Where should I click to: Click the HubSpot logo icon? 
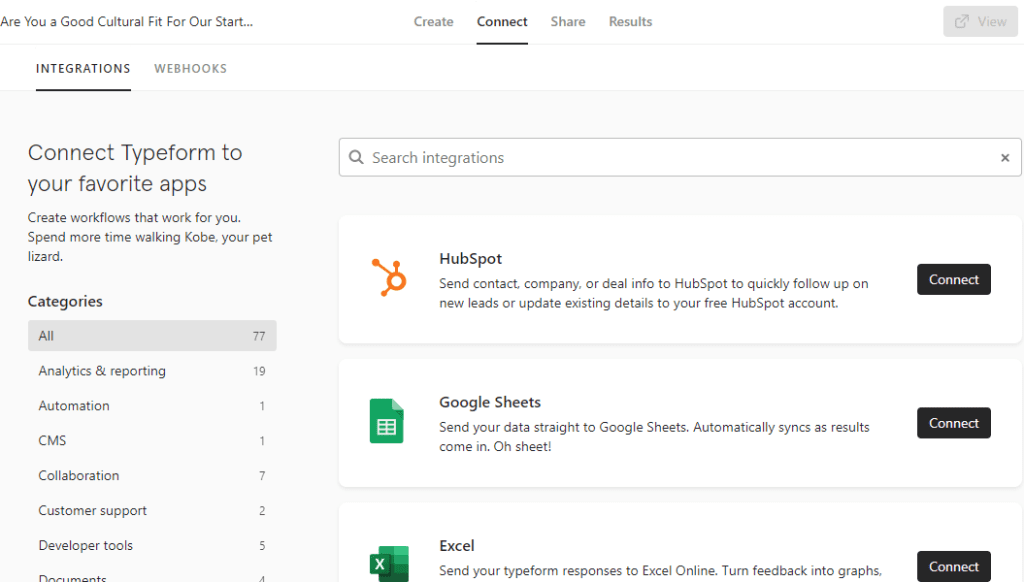point(389,278)
